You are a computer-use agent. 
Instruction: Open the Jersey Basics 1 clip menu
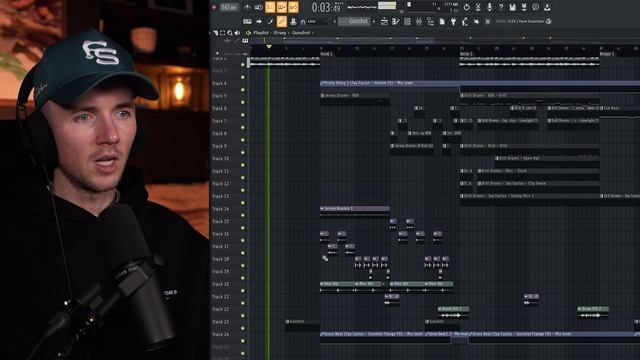coord(322,209)
